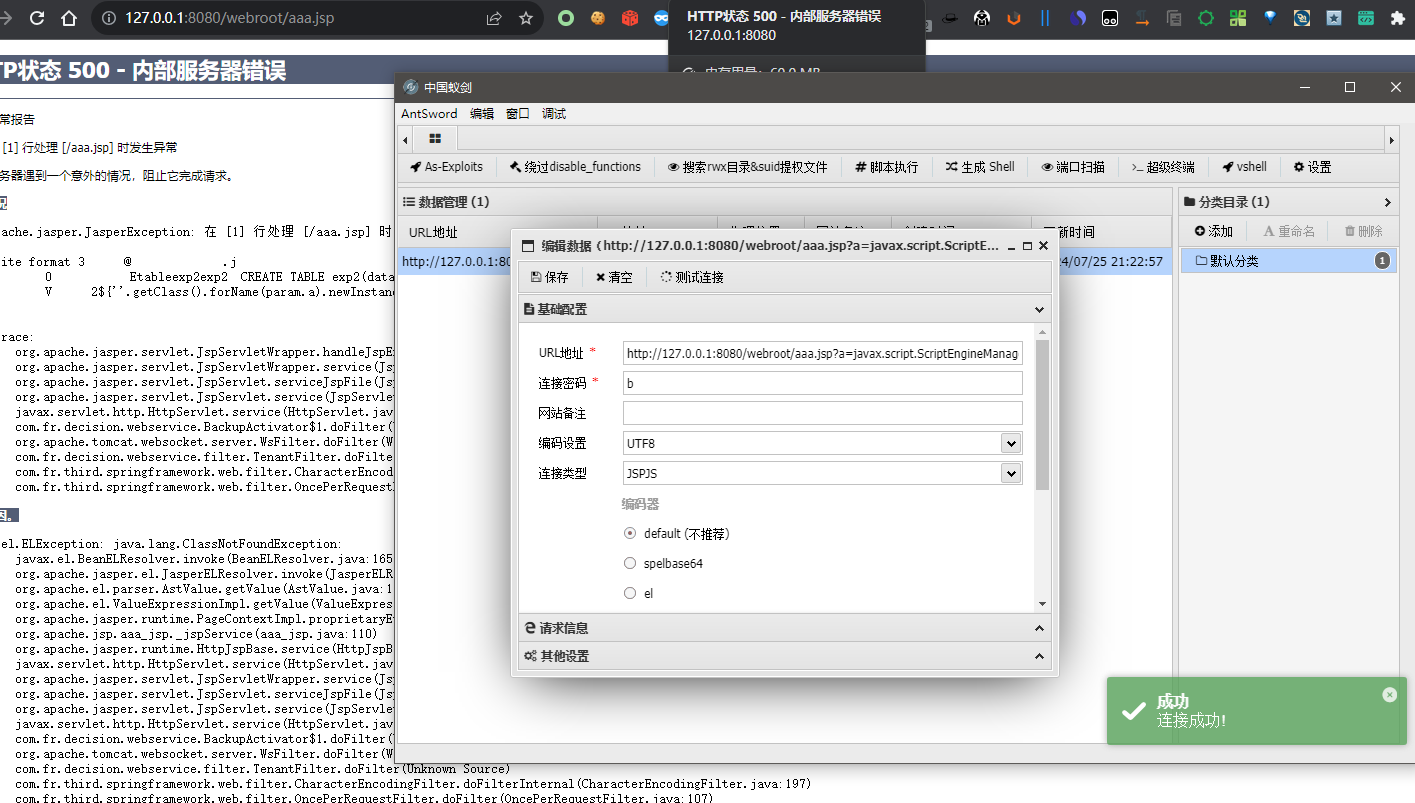The image size is (1415, 803).
Task: Select the default (不推荐) encoder
Action: click(630, 534)
